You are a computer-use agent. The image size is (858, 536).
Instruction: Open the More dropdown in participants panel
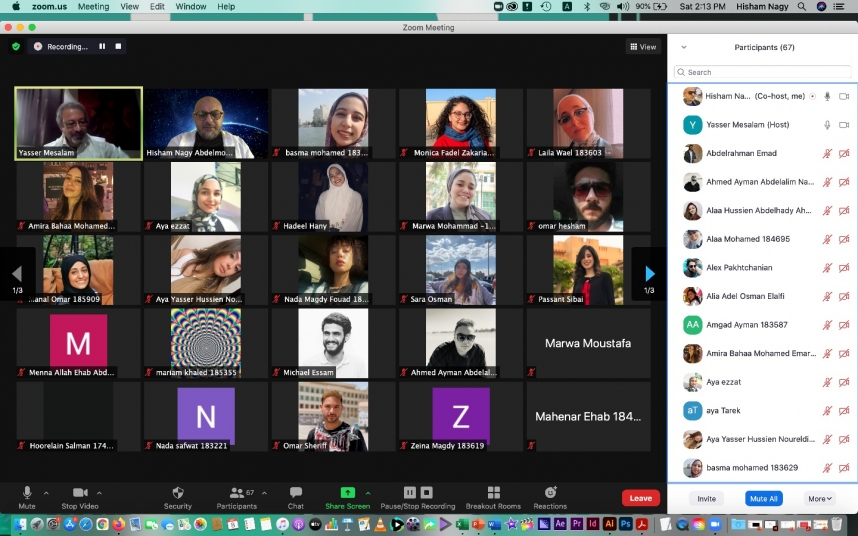[x=820, y=498]
